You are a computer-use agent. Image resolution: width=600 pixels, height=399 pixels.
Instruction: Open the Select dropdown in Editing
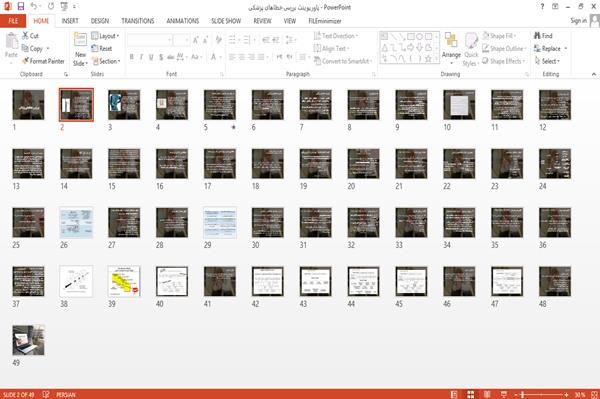point(548,61)
